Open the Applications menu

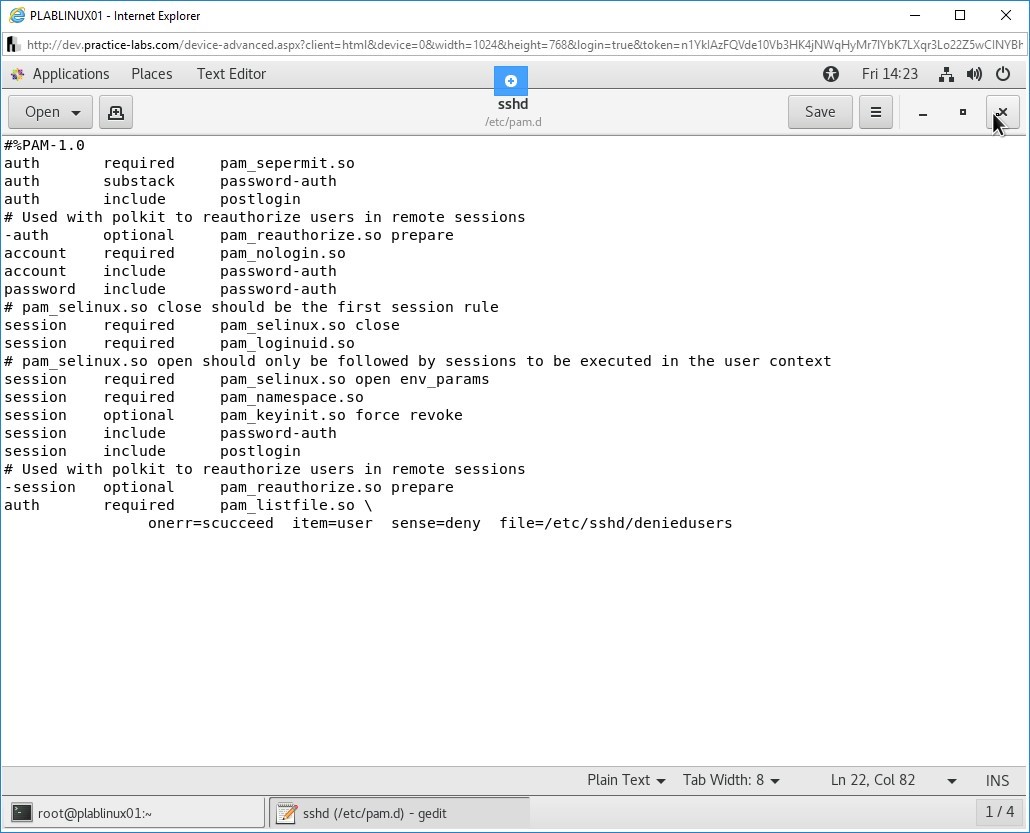pos(70,73)
